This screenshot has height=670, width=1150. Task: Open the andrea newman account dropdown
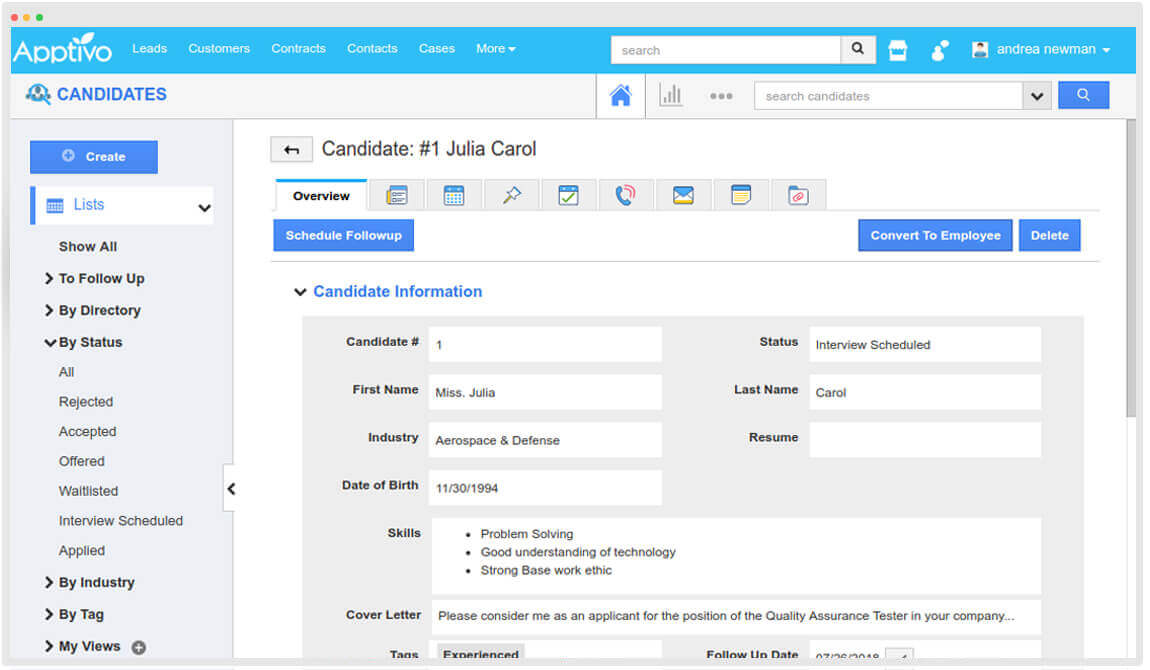pyautogui.click(x=1042, y=47)
